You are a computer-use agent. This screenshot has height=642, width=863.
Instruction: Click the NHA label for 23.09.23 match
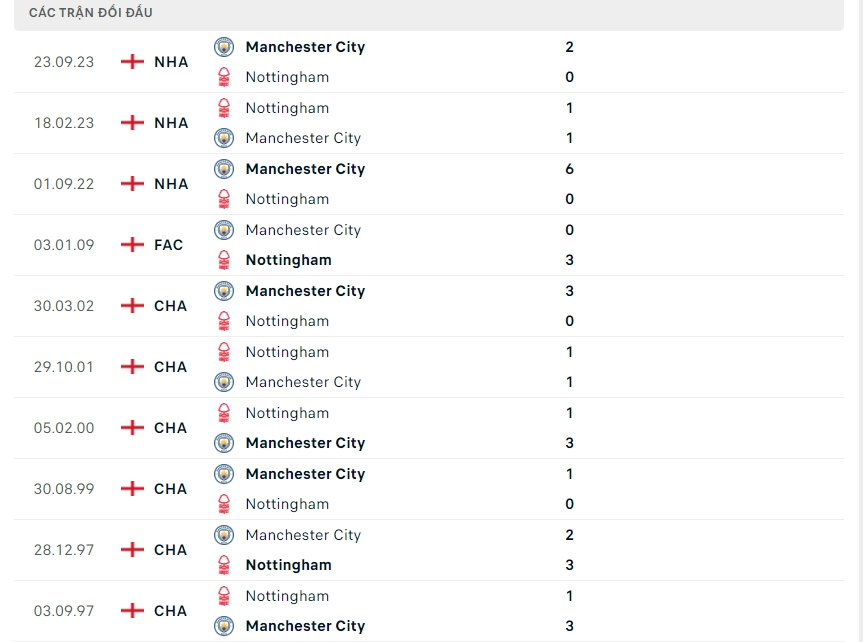(x=171, y=62)
